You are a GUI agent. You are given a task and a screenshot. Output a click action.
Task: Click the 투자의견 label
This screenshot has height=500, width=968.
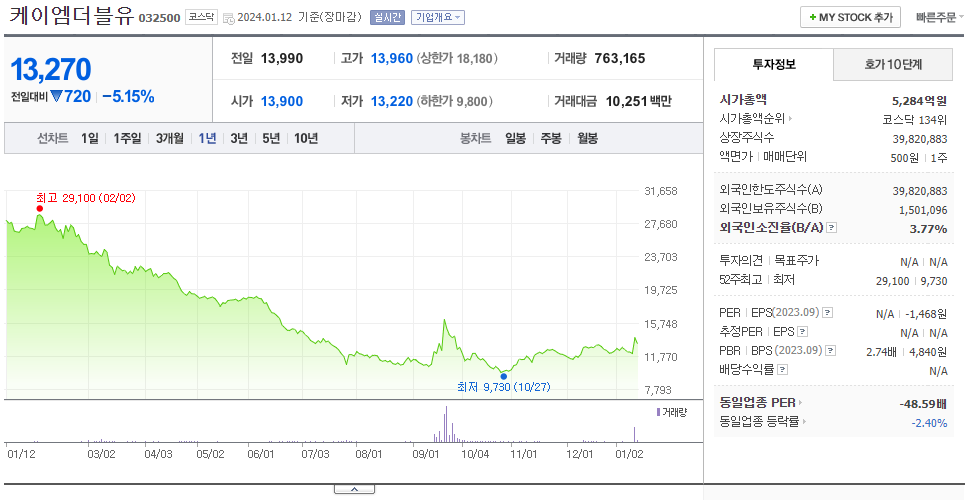[x=741, y=261]
